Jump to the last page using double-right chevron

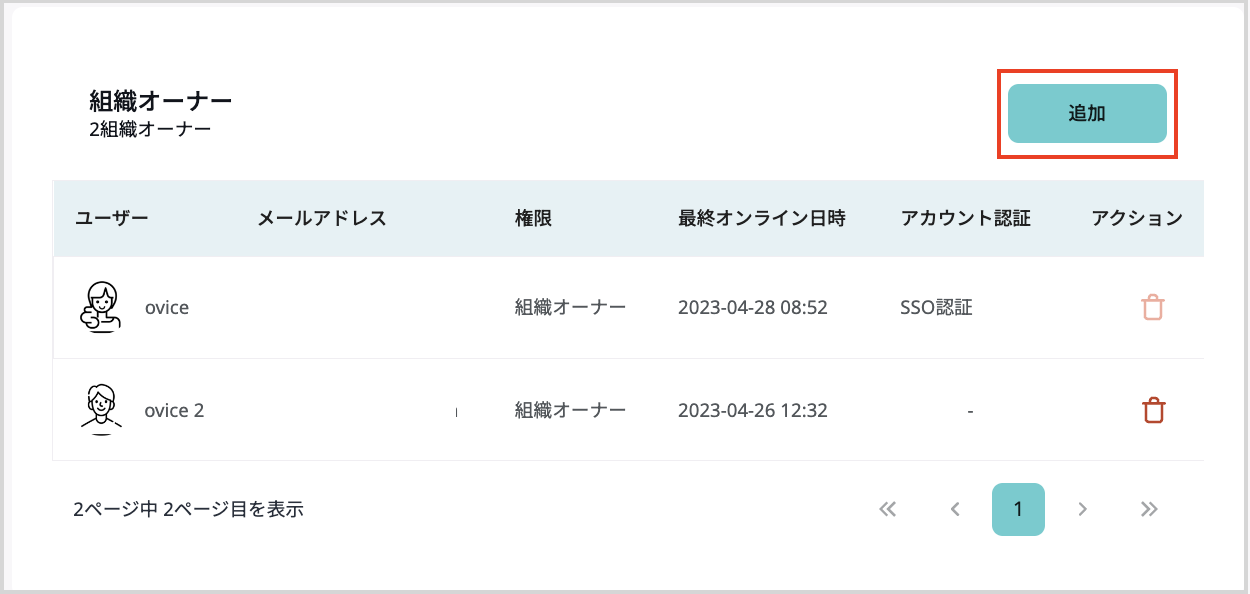1148,509
